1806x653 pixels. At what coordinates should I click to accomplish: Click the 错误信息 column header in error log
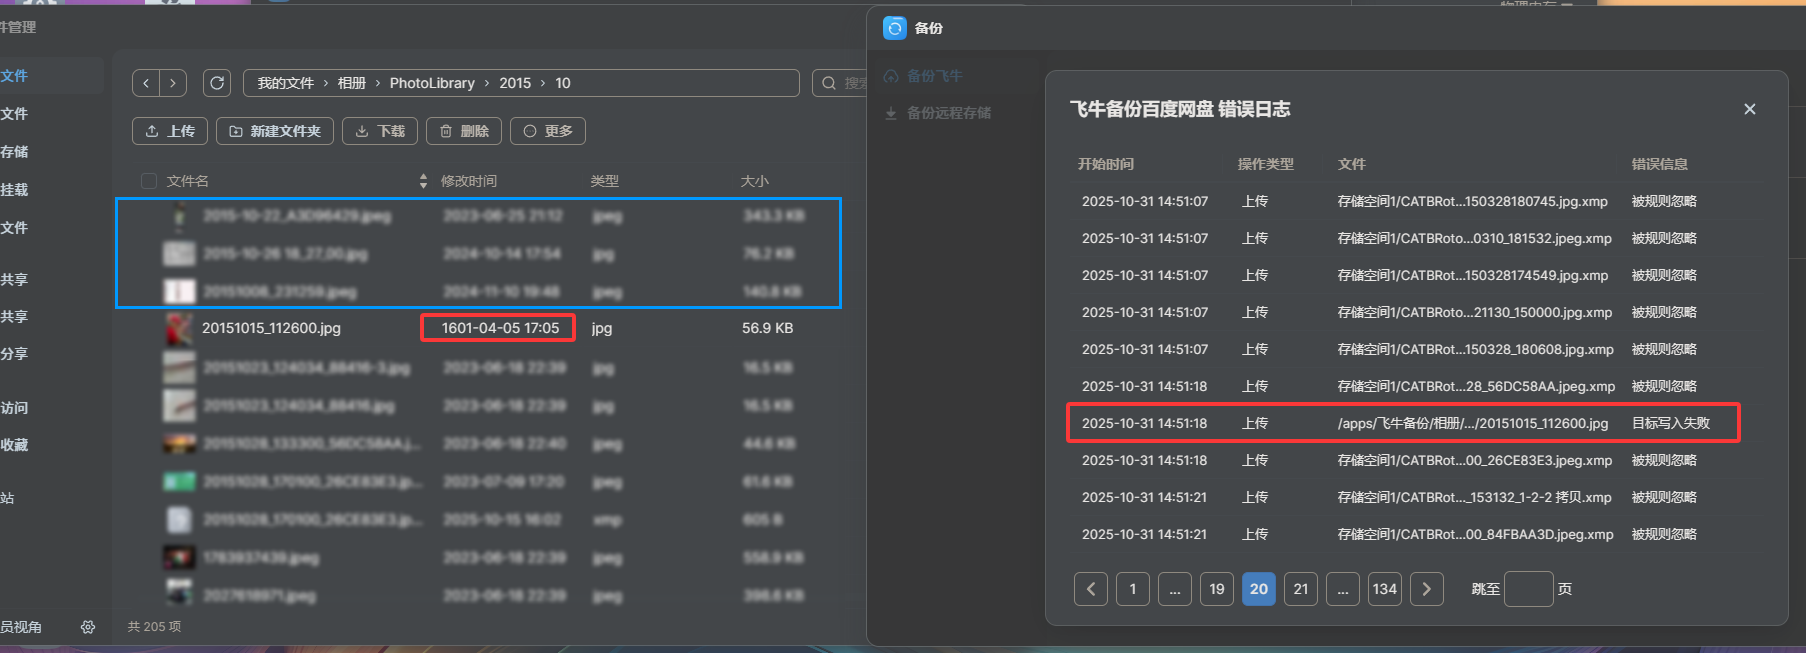click(x=1660, y=164)
